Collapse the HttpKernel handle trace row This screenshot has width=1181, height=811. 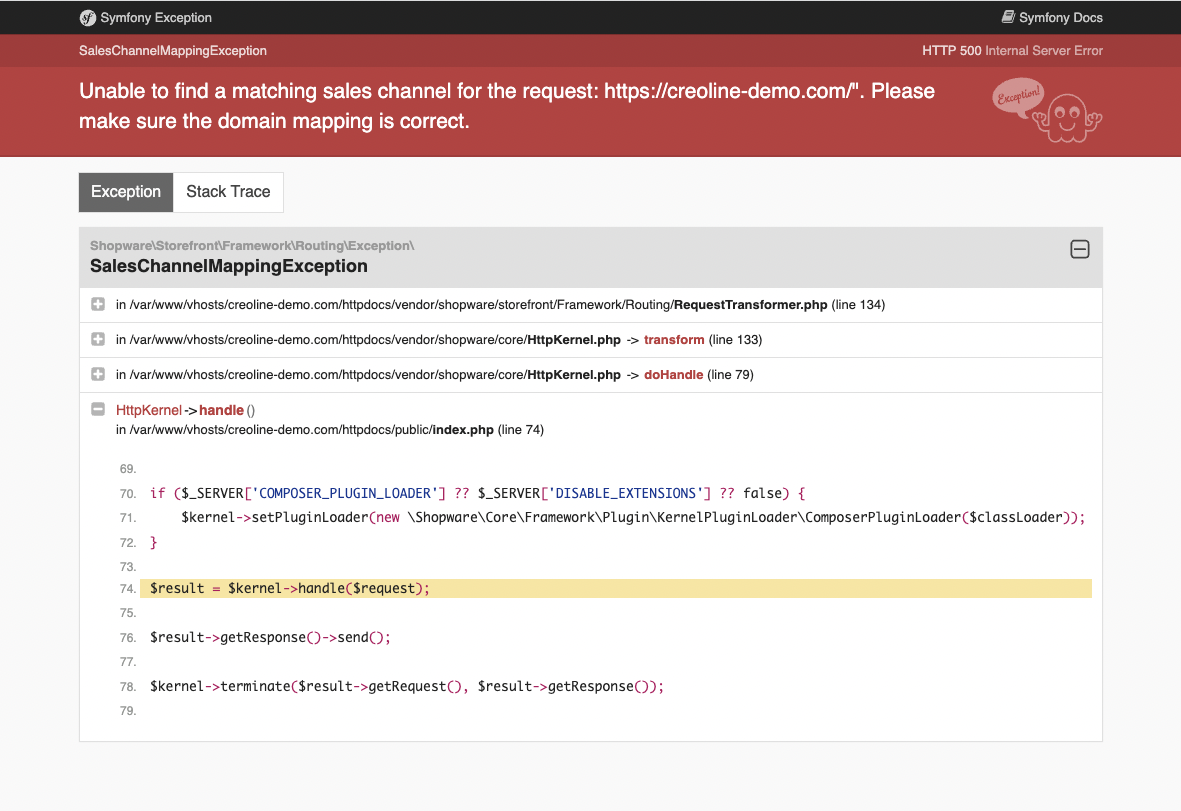[x=98, y=409]
